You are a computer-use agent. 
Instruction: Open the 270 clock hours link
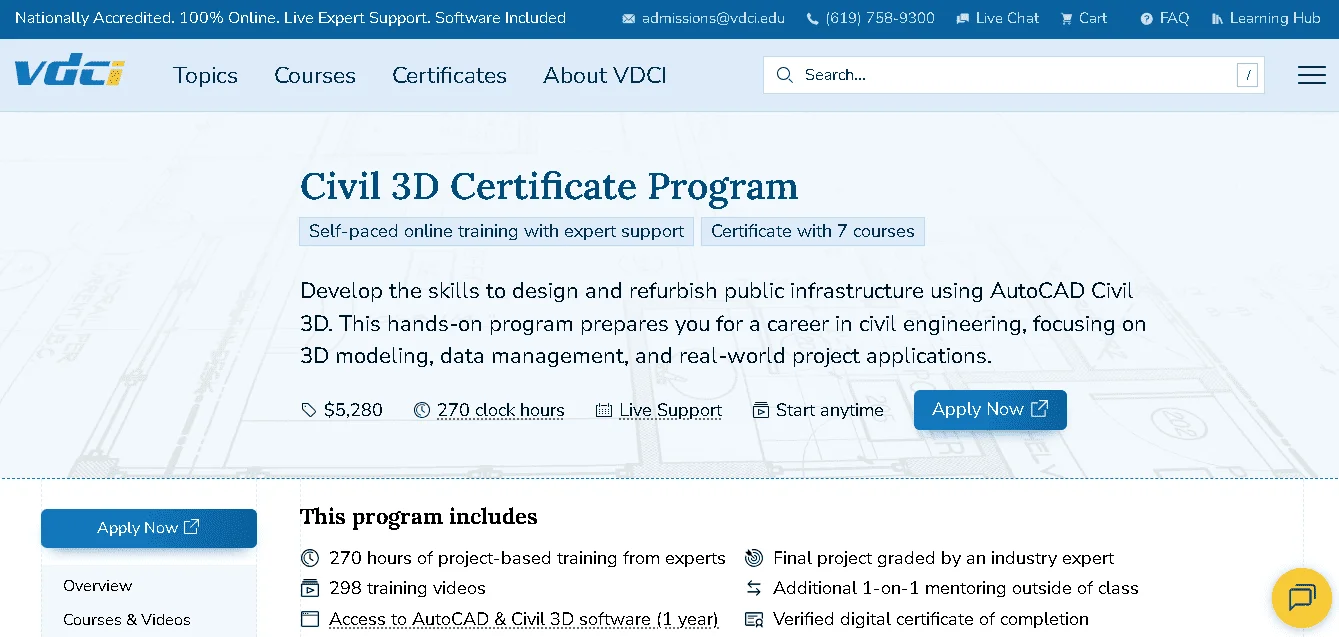(x=500, y=409)
